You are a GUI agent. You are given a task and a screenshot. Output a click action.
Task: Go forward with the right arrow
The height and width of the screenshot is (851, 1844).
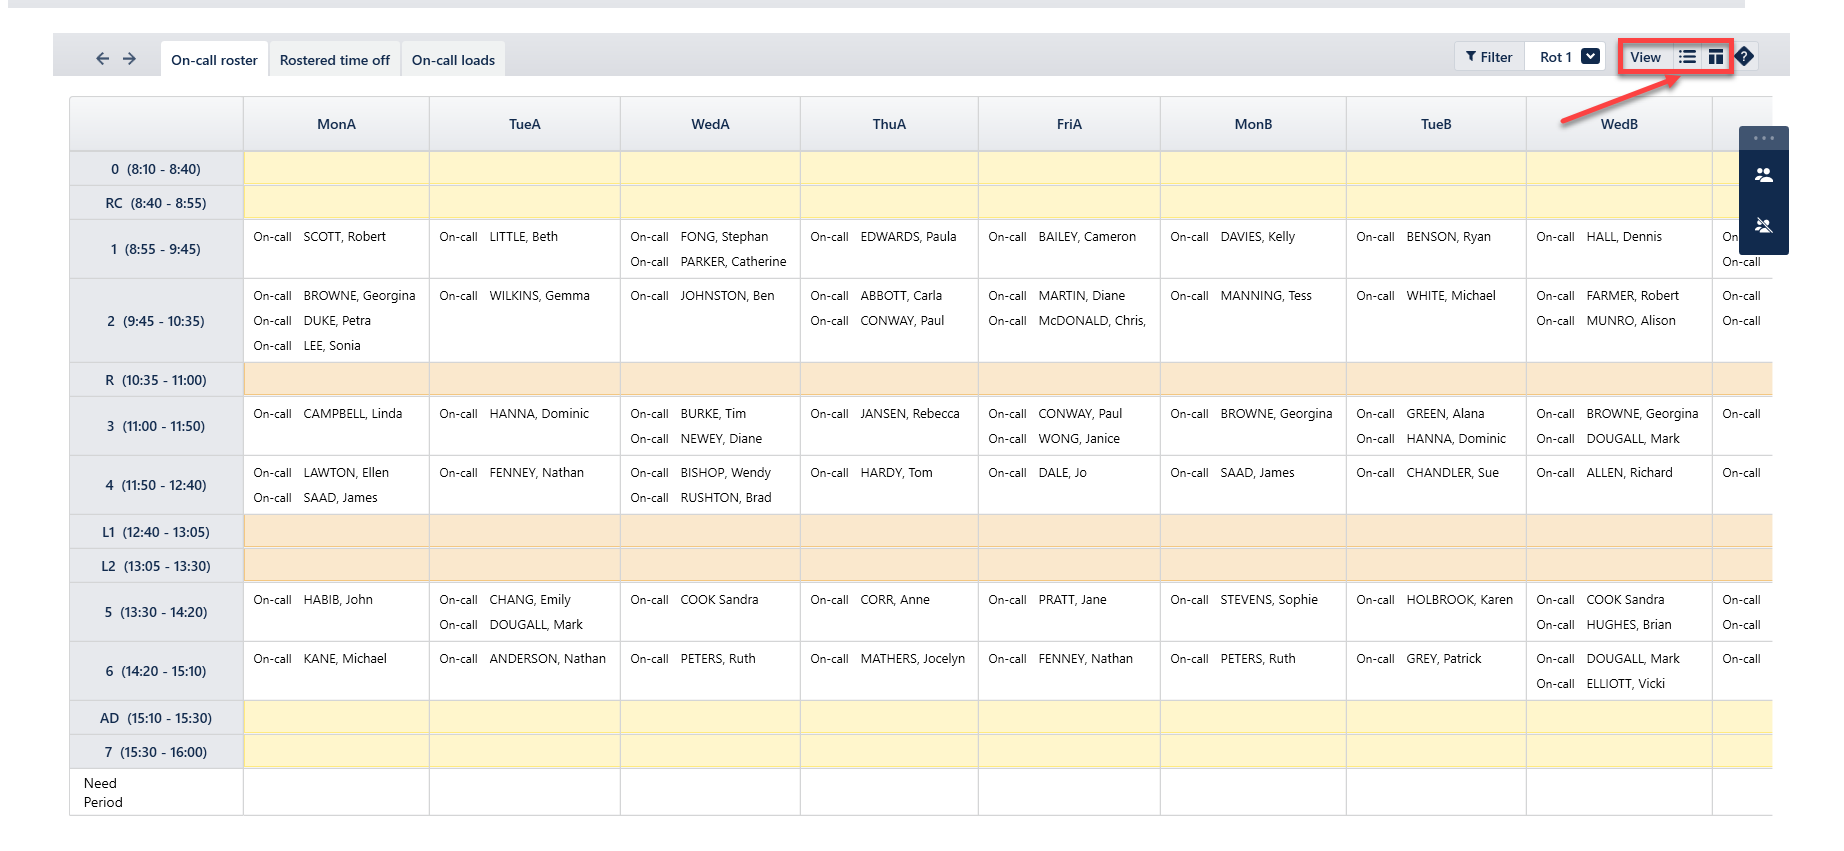pos(130,59)
